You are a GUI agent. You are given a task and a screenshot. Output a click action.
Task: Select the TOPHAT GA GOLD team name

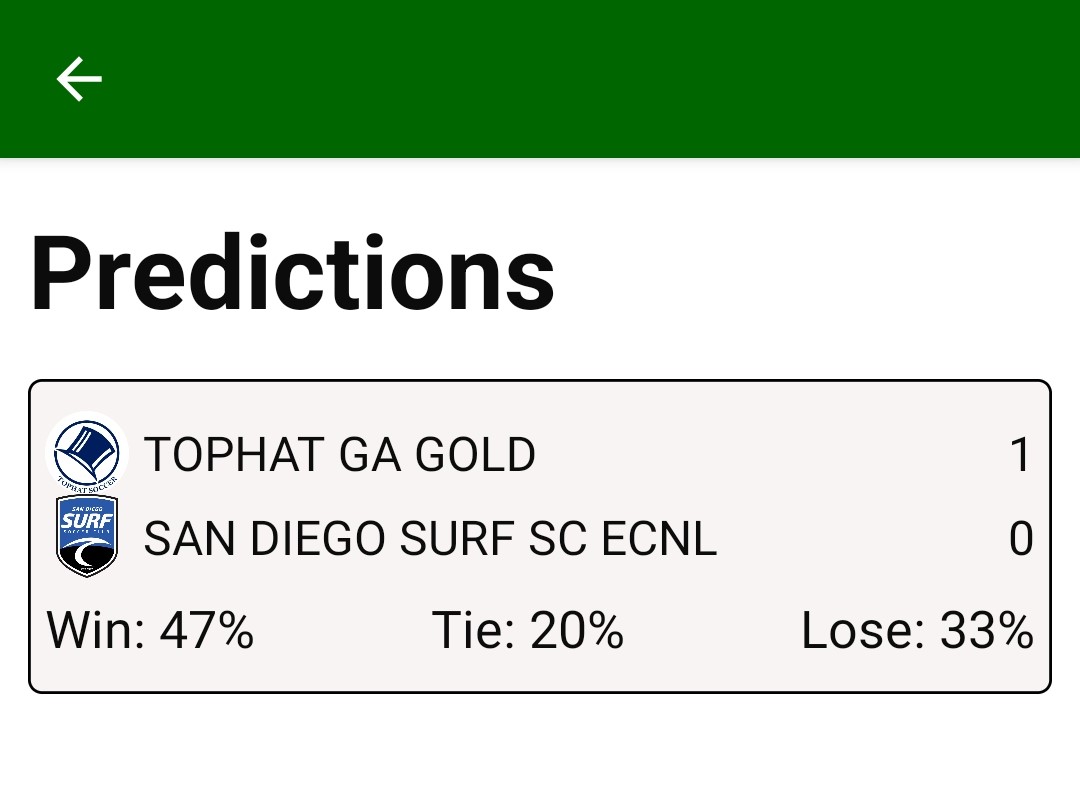[339, 455]
